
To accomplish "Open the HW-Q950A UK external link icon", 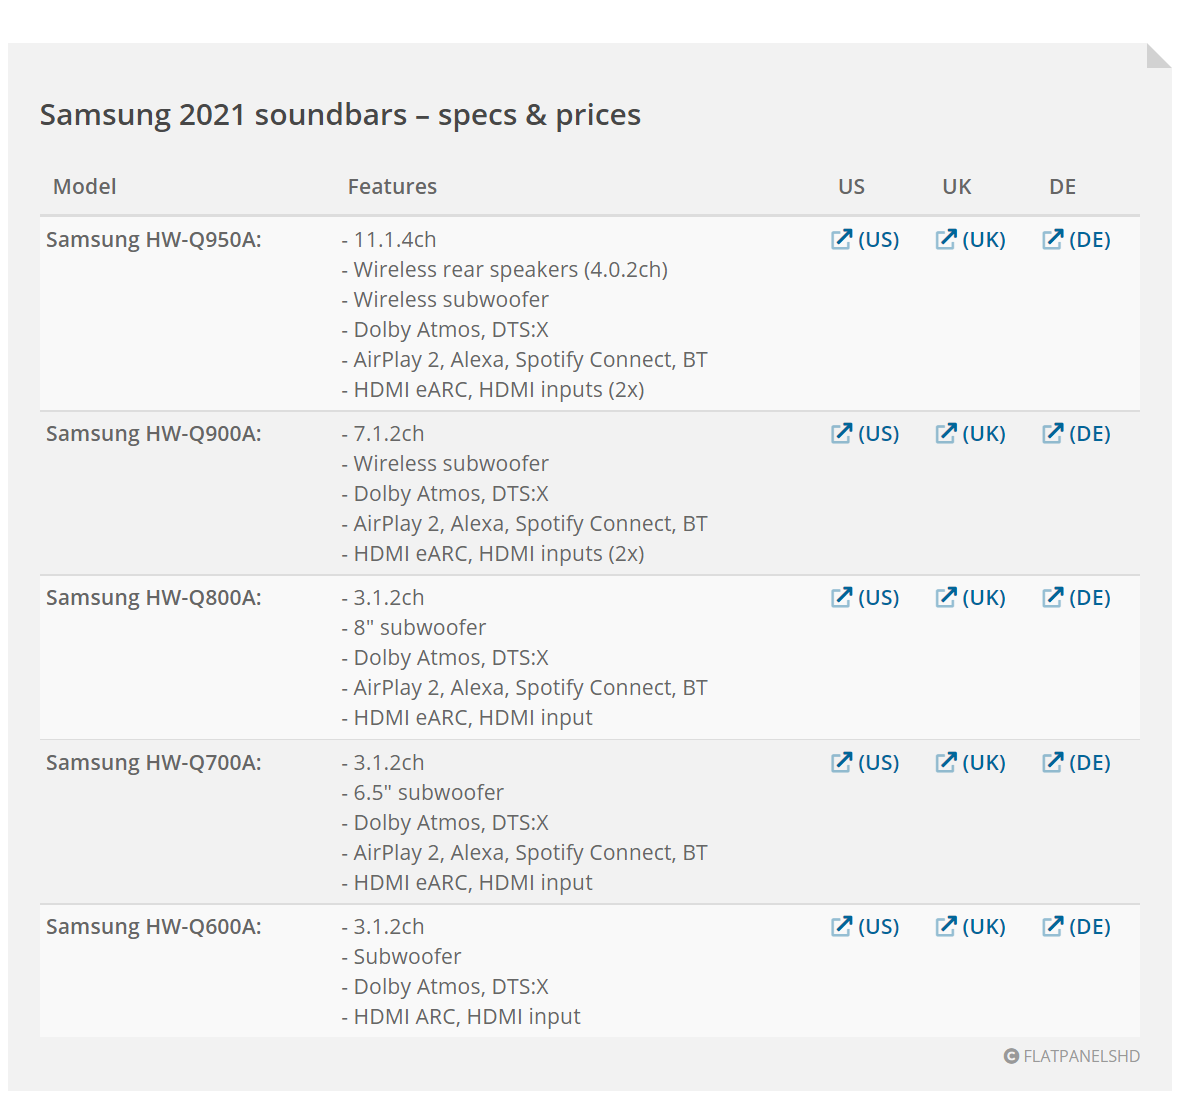I will (x=945, y=239).
